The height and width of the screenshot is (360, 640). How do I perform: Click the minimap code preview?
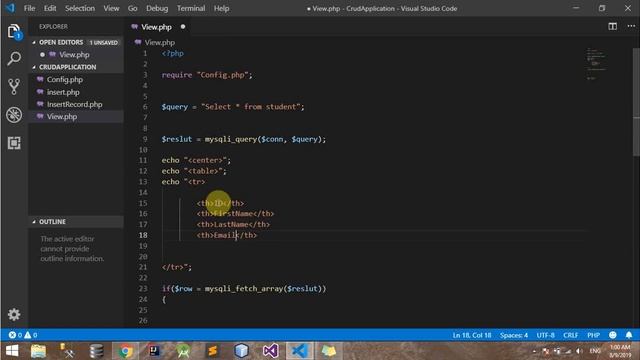pyautogui.click(x=596, y=64)
